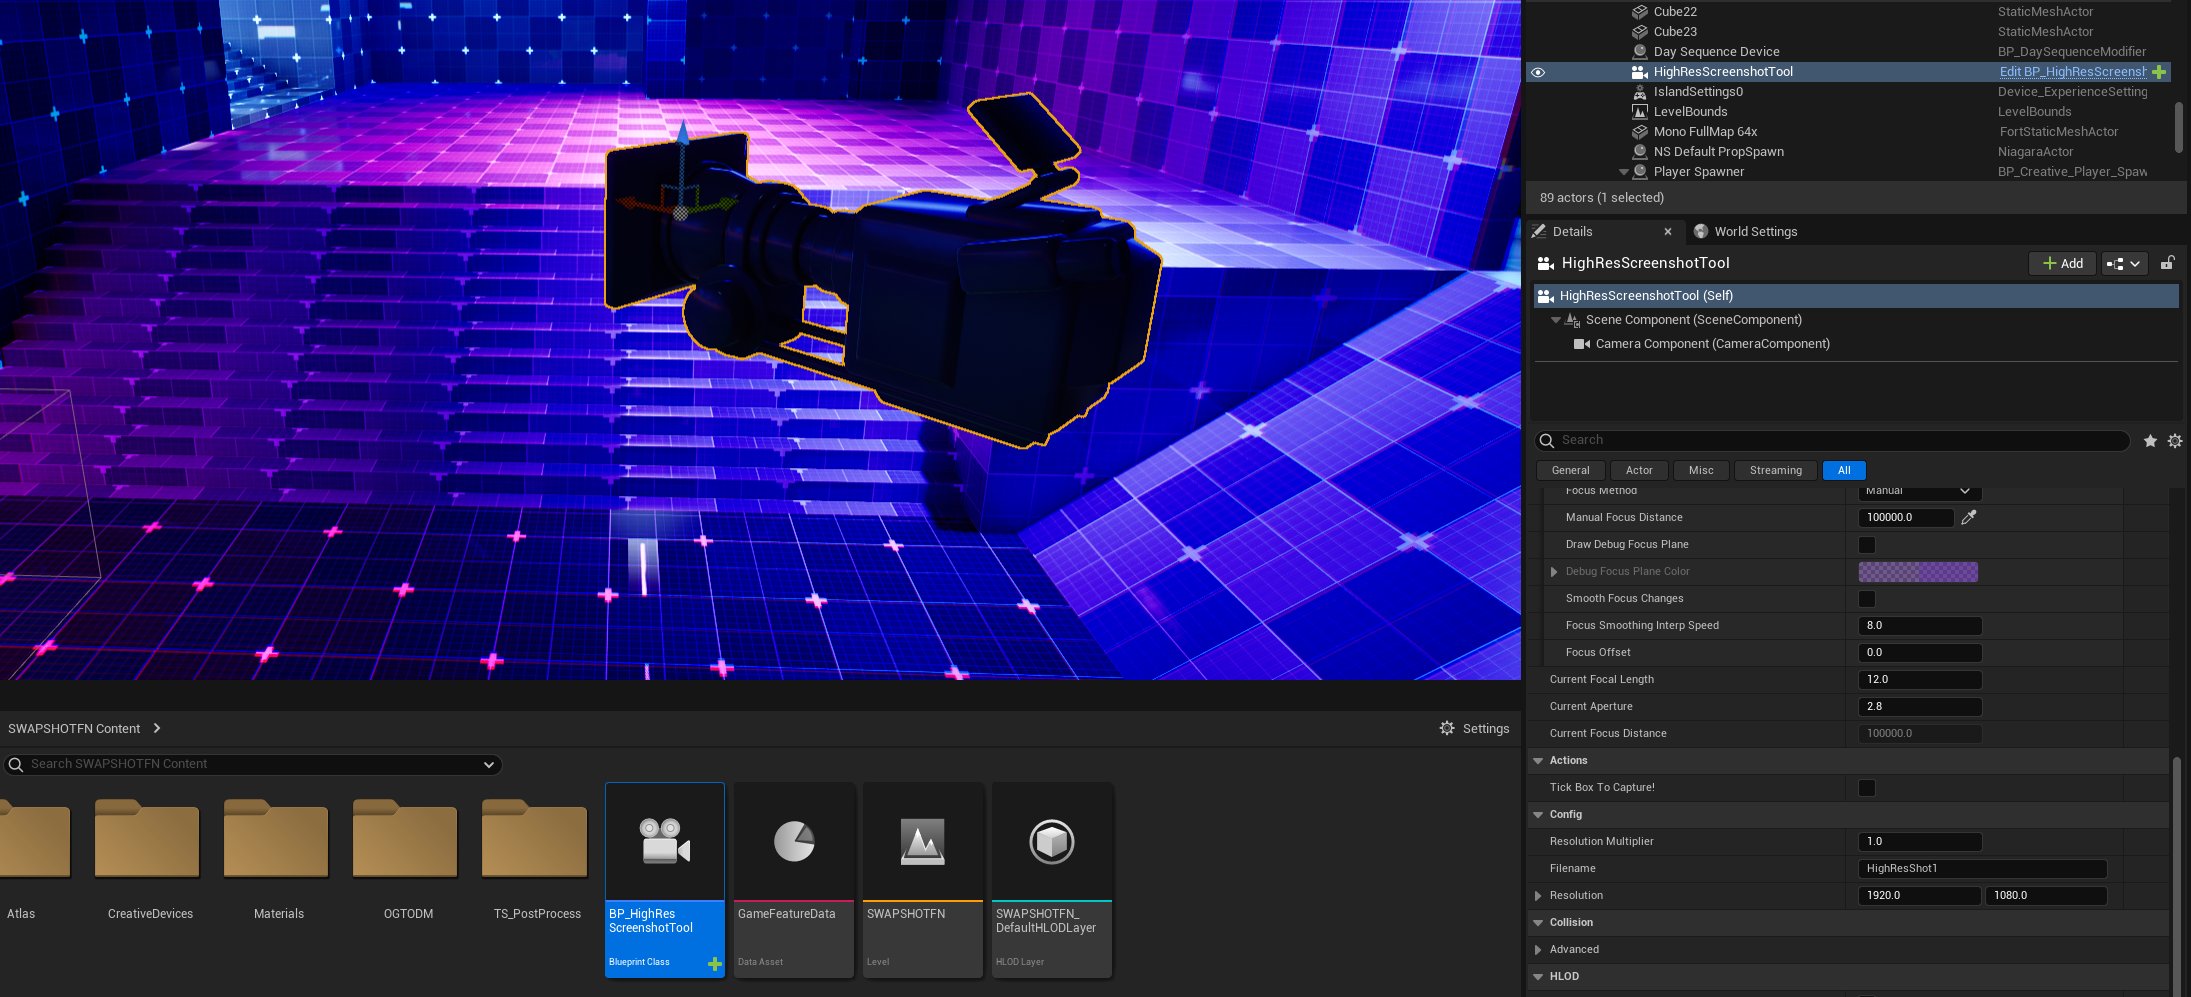
Task: Click the green plus icon on the HighResScreenshotTool row
Action: tap(2159, 72)
